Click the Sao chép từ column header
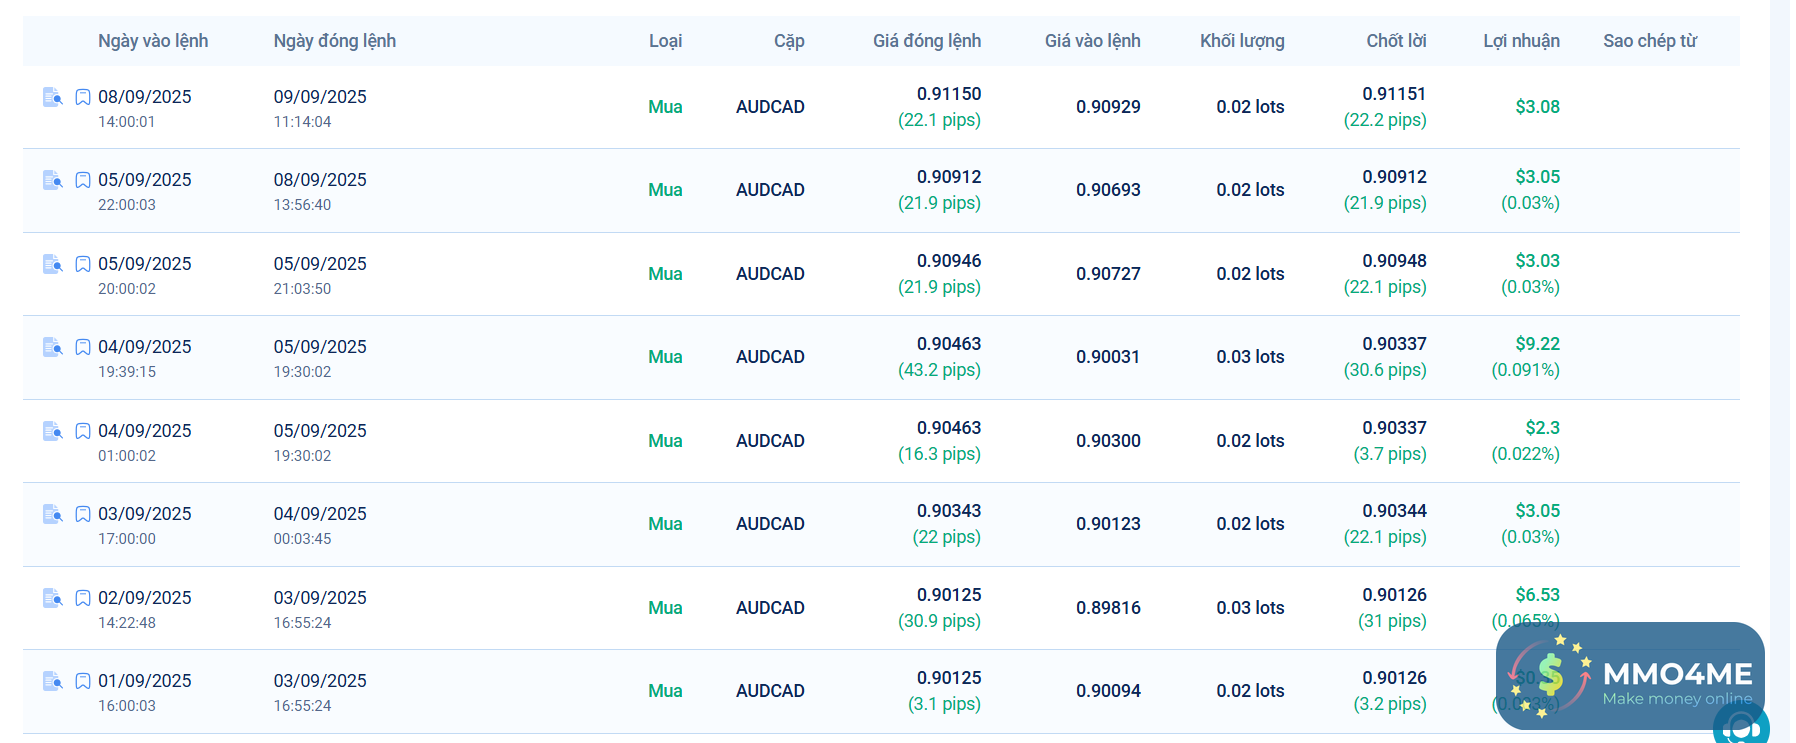1796x743 pixels. (x=1650, y=41)
